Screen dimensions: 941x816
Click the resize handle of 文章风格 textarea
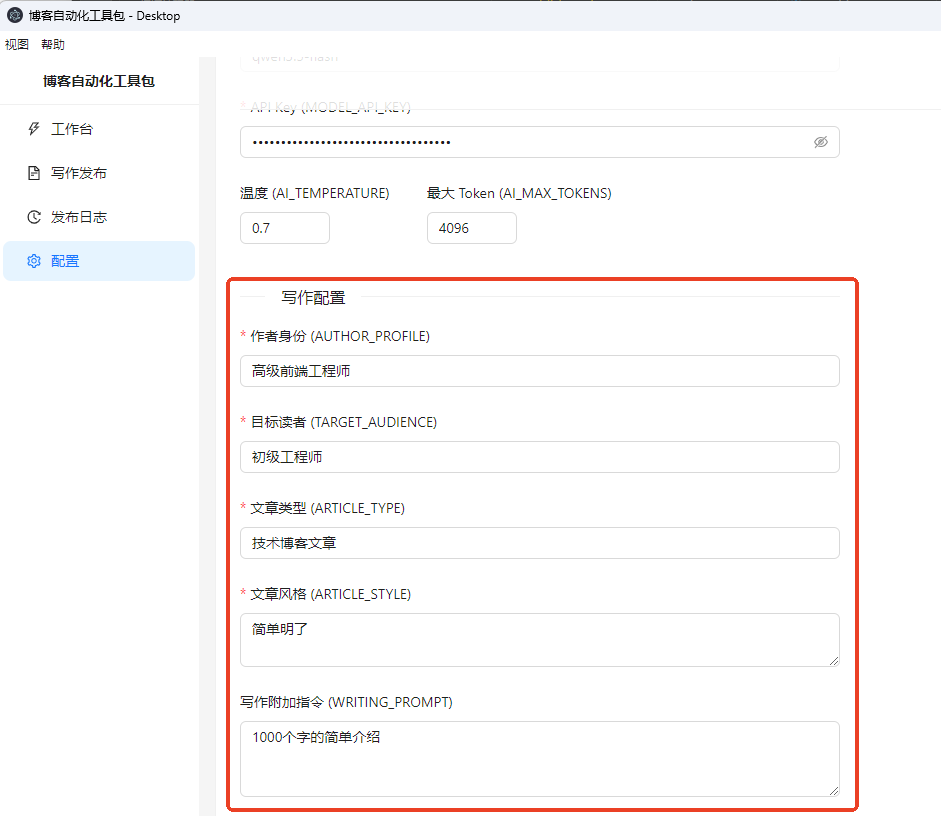[x=834, y=661]
